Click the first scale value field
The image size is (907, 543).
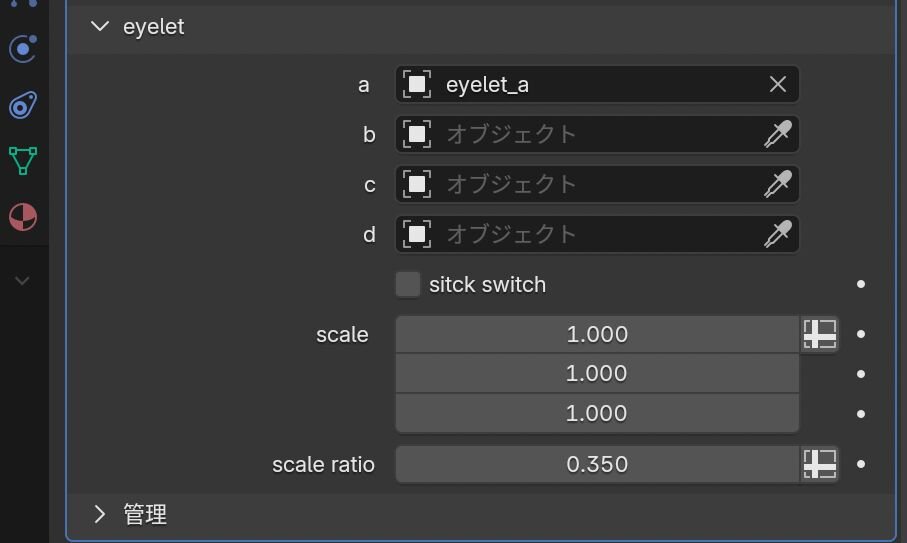click(x=597, y=334)
